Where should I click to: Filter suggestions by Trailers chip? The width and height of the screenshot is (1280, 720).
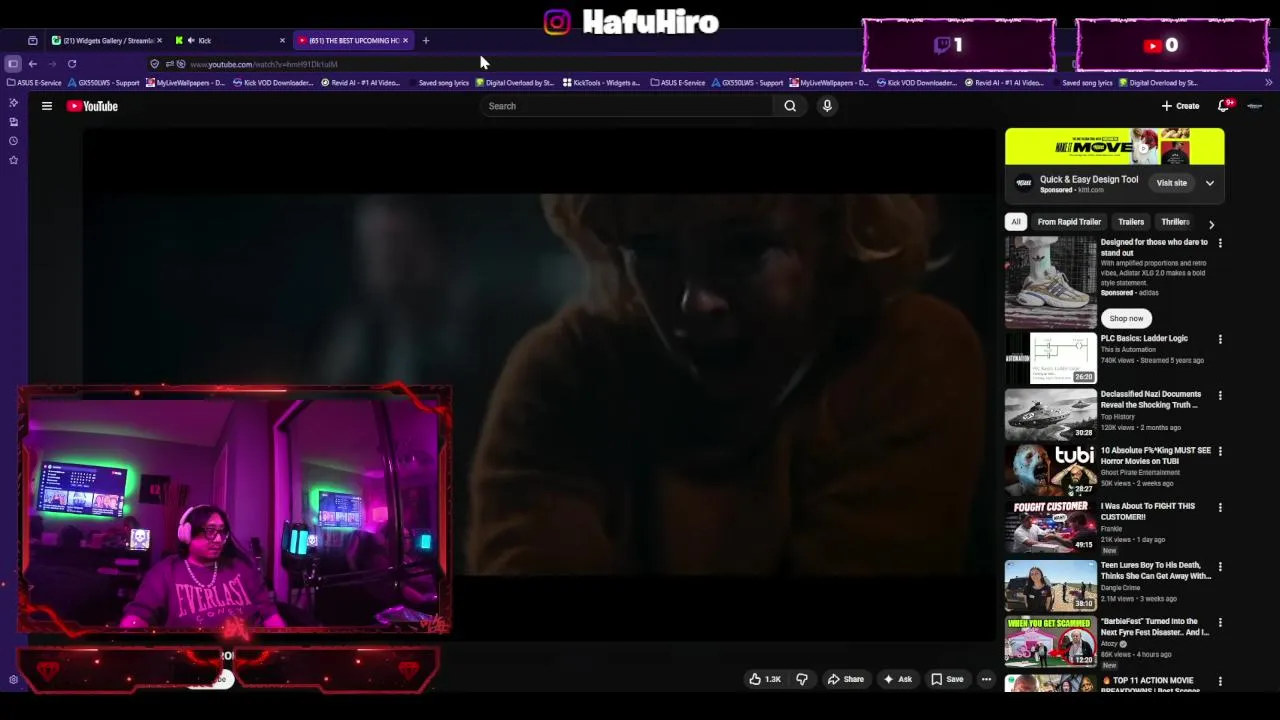tap(1131, 222)
